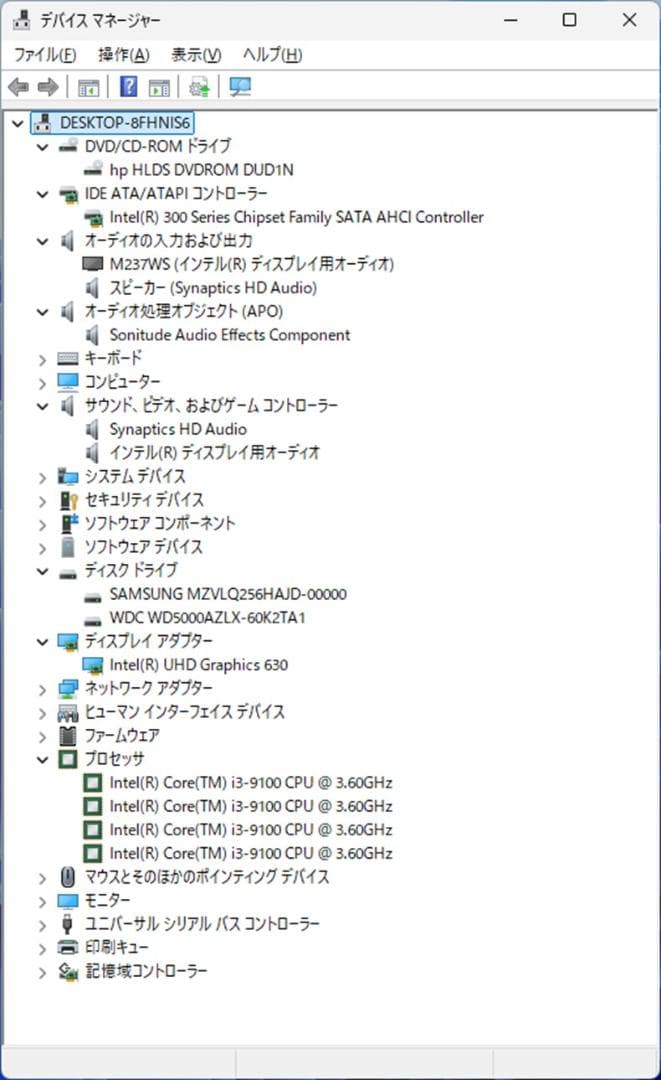Select サウンド、ビデオ、およびゲーム コントローラー category

pyautogui.click(x=211, y=405)
